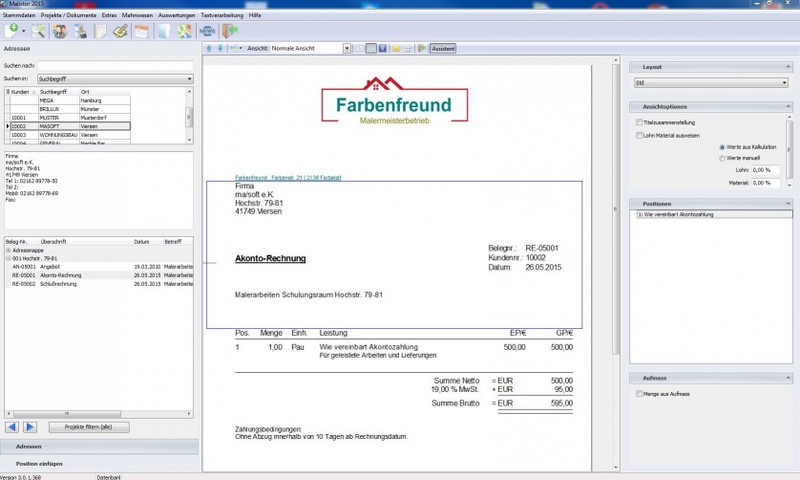Open the calendar icon in the main toolbar

[x=141, y=31]
